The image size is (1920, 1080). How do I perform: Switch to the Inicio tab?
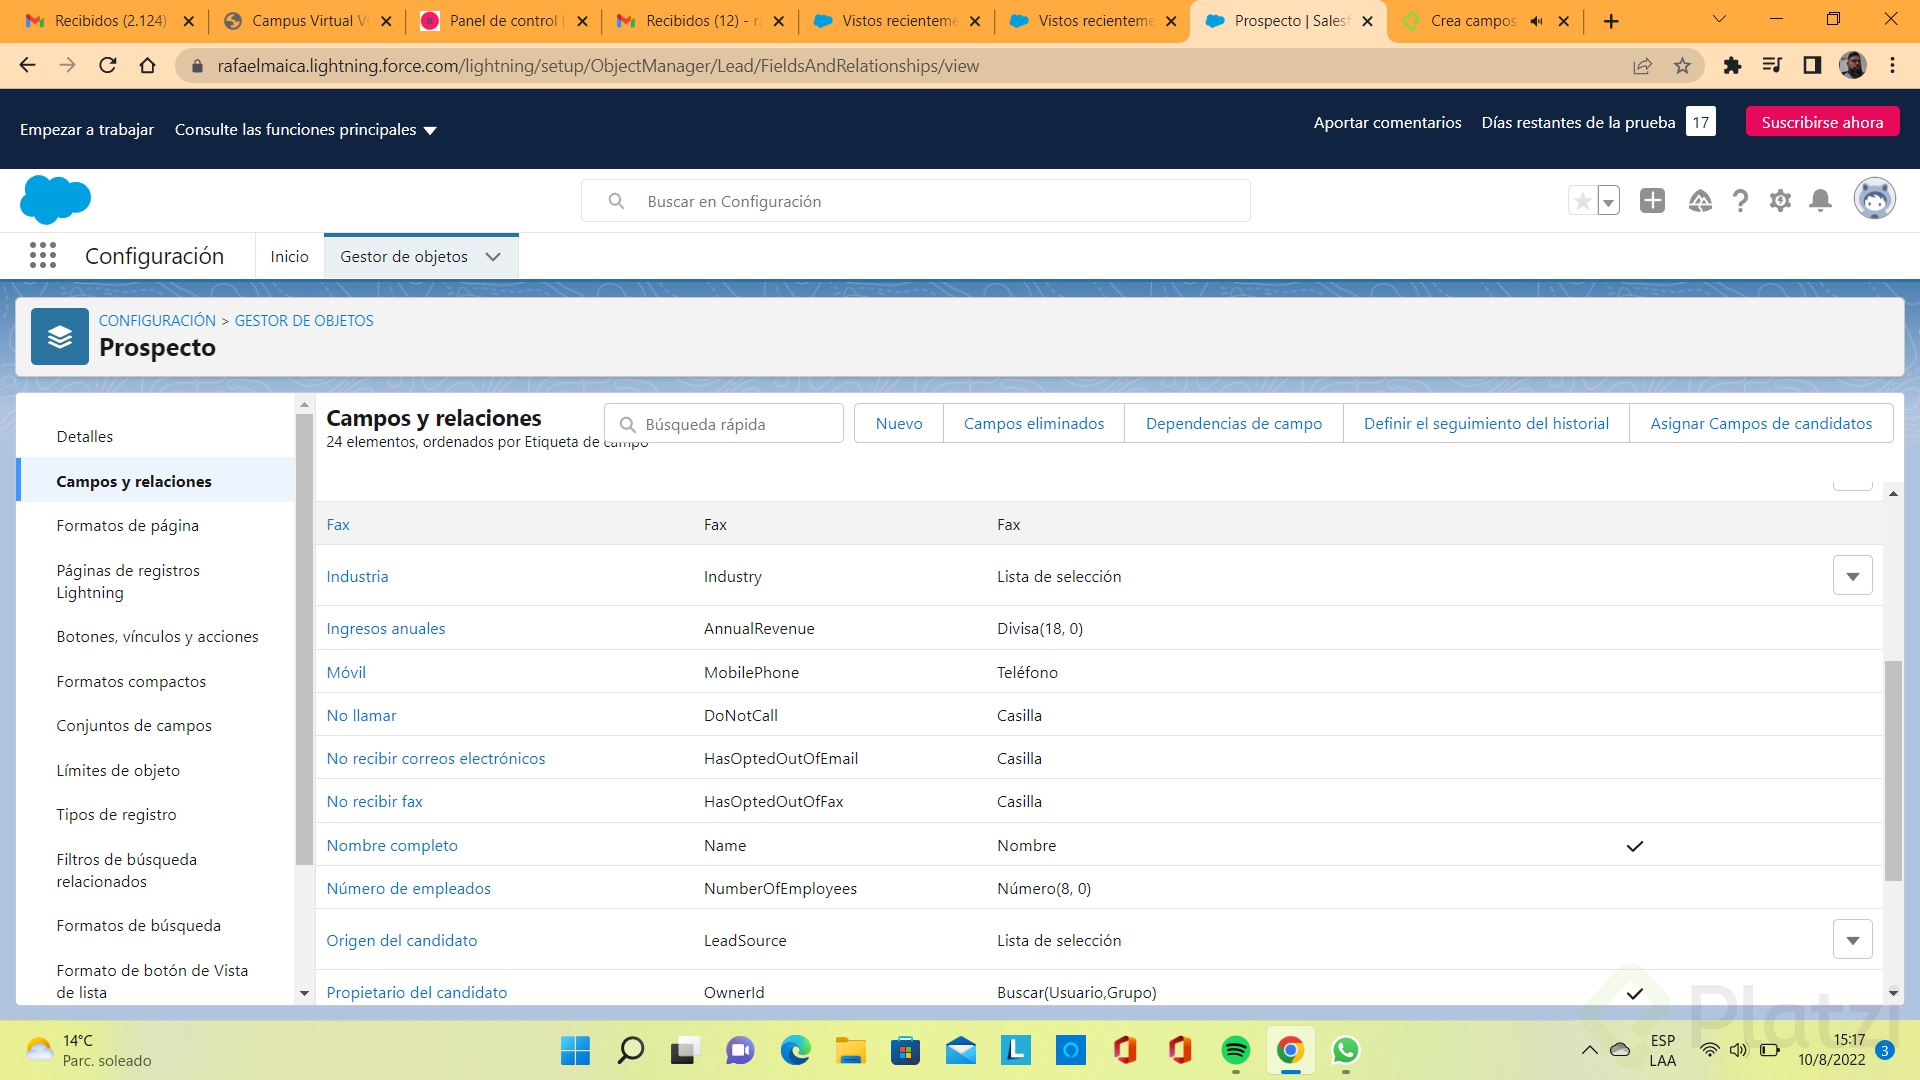point(289,257)
